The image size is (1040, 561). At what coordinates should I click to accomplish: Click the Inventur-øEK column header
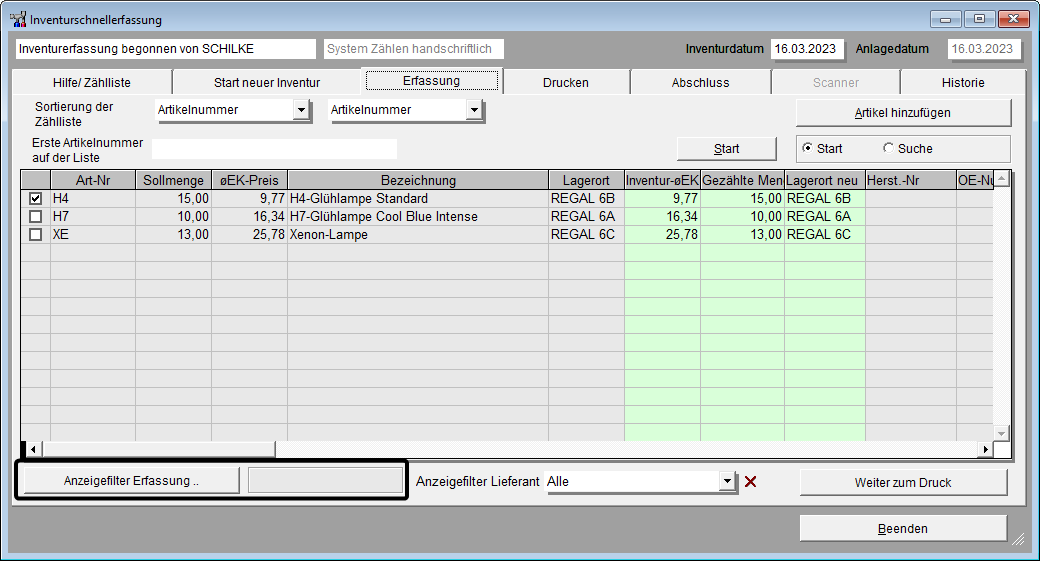click(x=663, y=180)
